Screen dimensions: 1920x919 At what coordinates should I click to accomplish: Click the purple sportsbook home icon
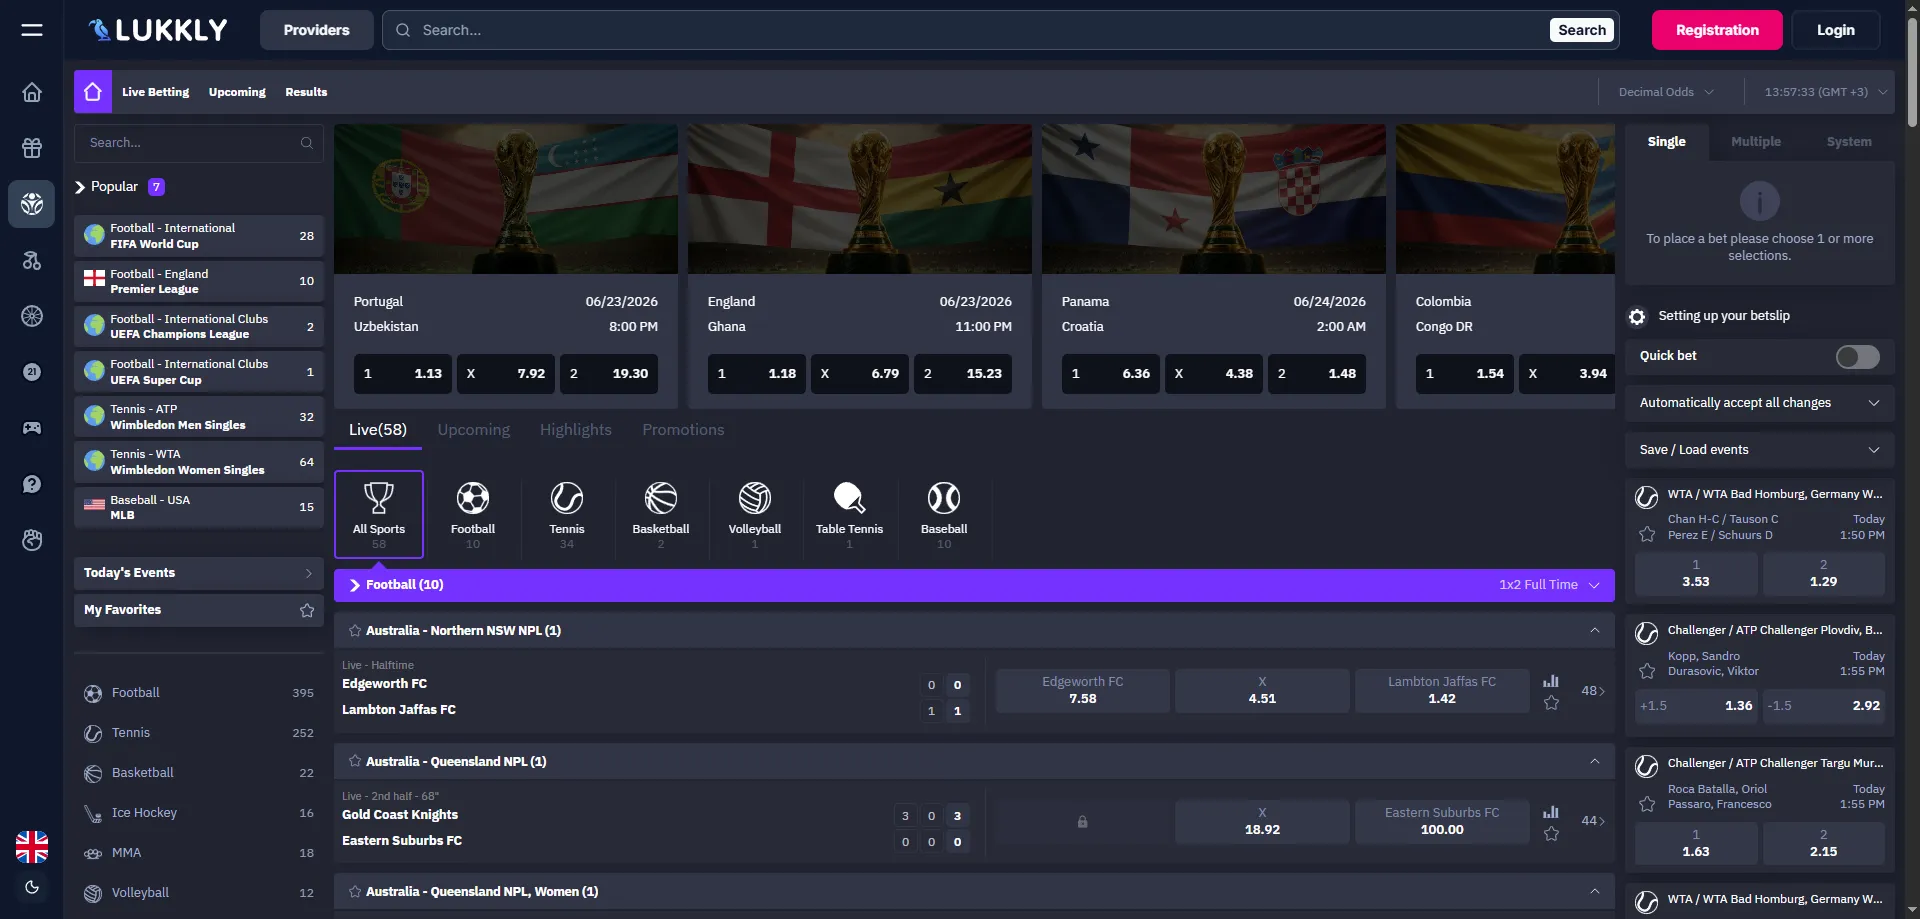point(93,92)
